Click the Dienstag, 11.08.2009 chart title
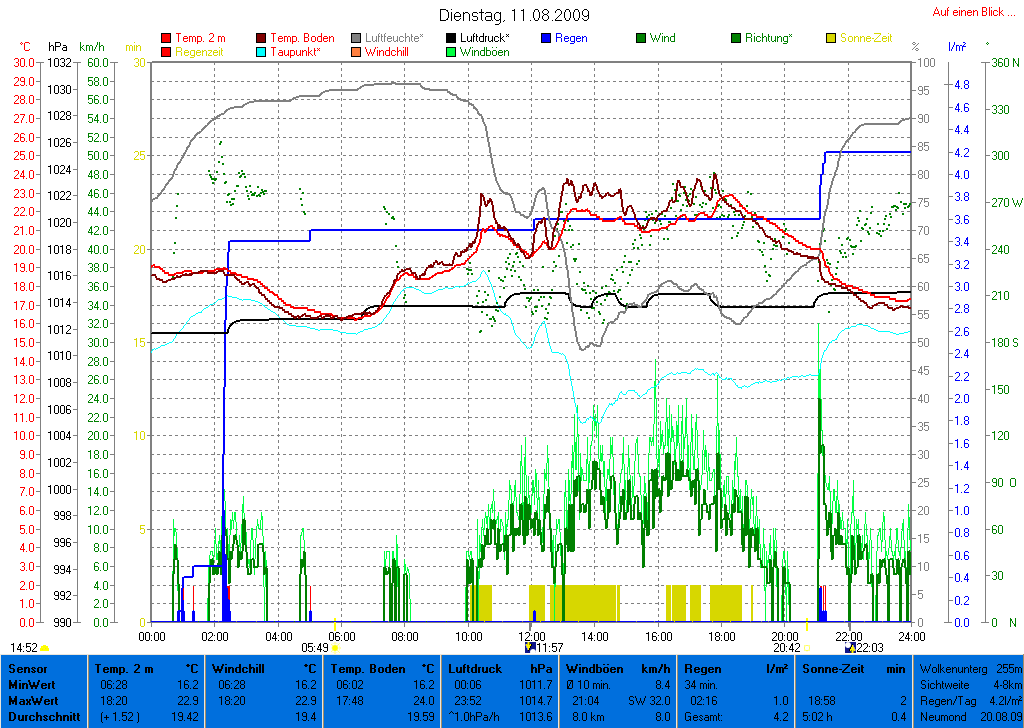The height and width of the screenshot is (728, 1024). pyautogui.click(x=514, y=16)
